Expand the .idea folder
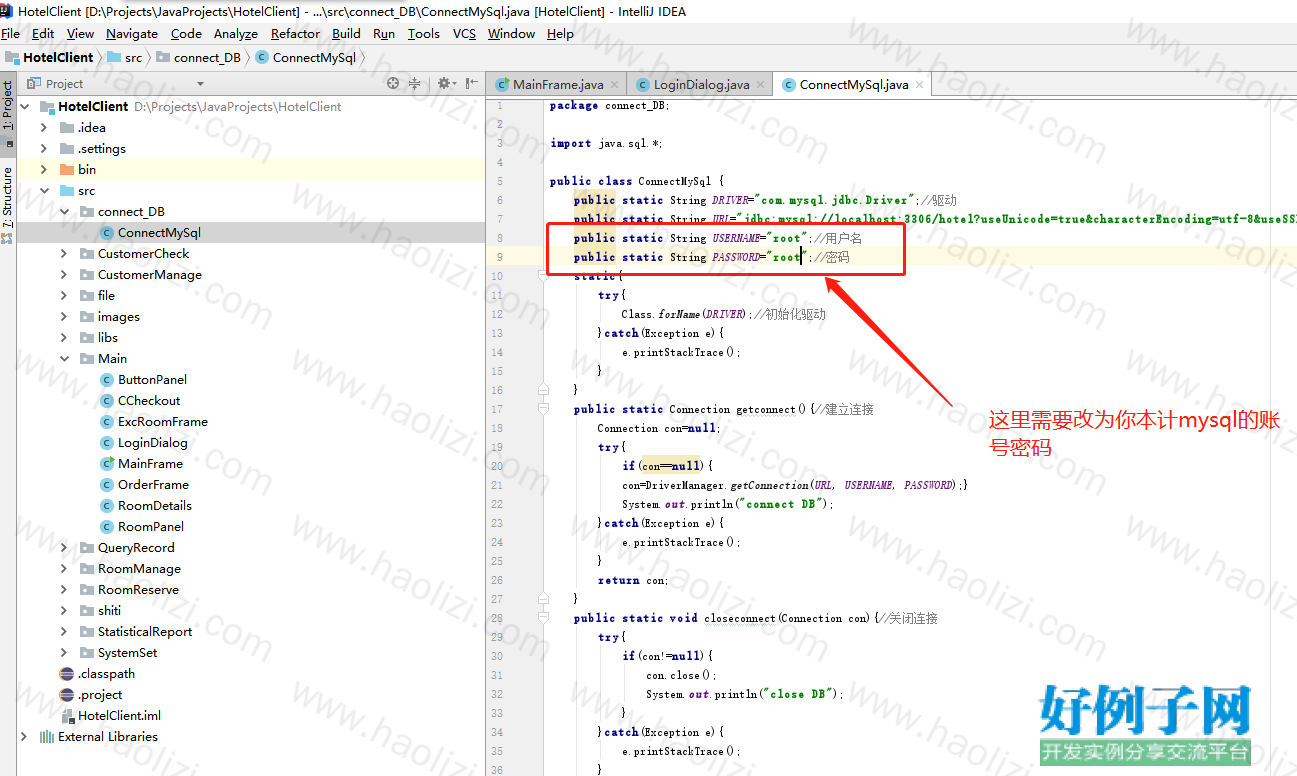Viewport: 1297px width, 776px height. click(44, 128)
